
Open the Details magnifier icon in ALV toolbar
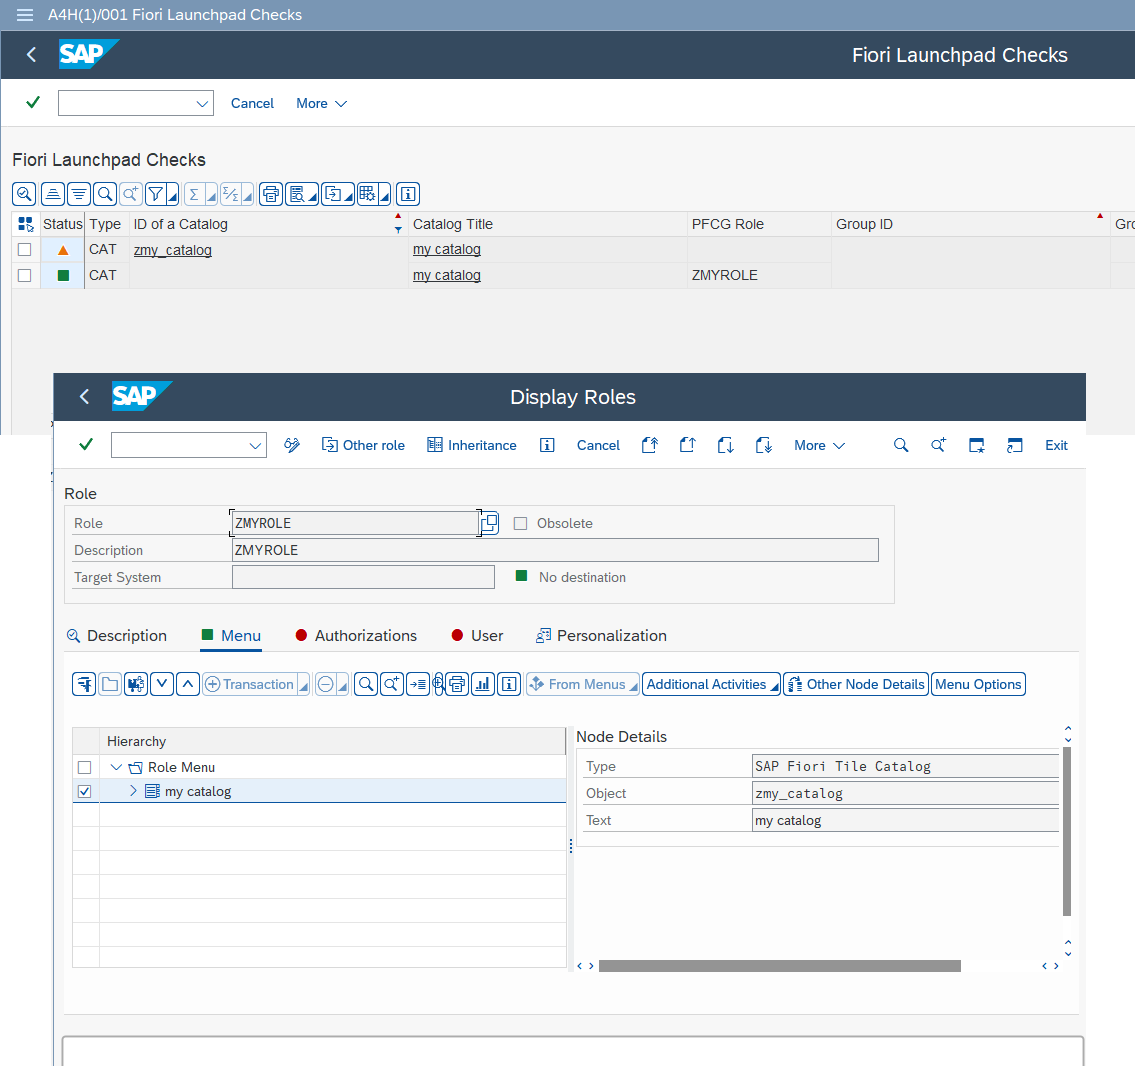24,194
